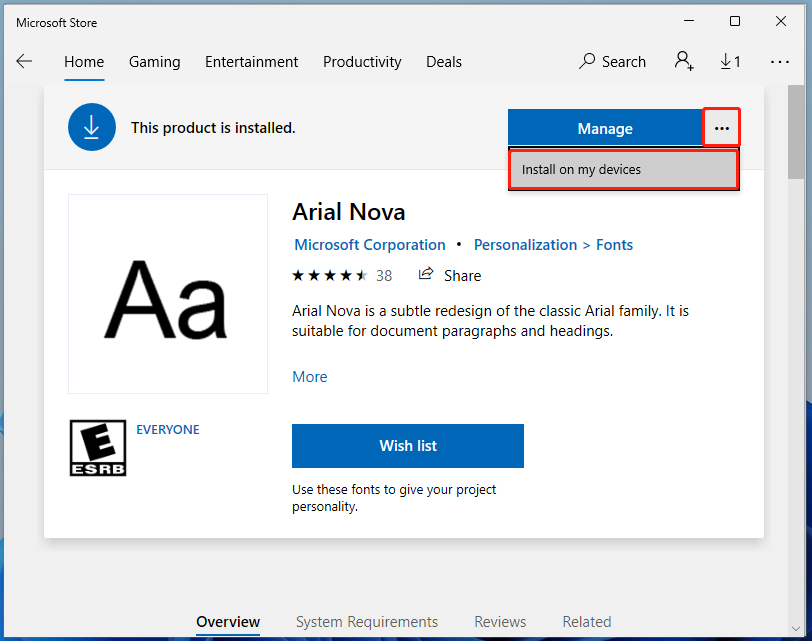Screen dimensions: 812x641
Task: Open the Personalization category link
Action: [x=525, y=245]
